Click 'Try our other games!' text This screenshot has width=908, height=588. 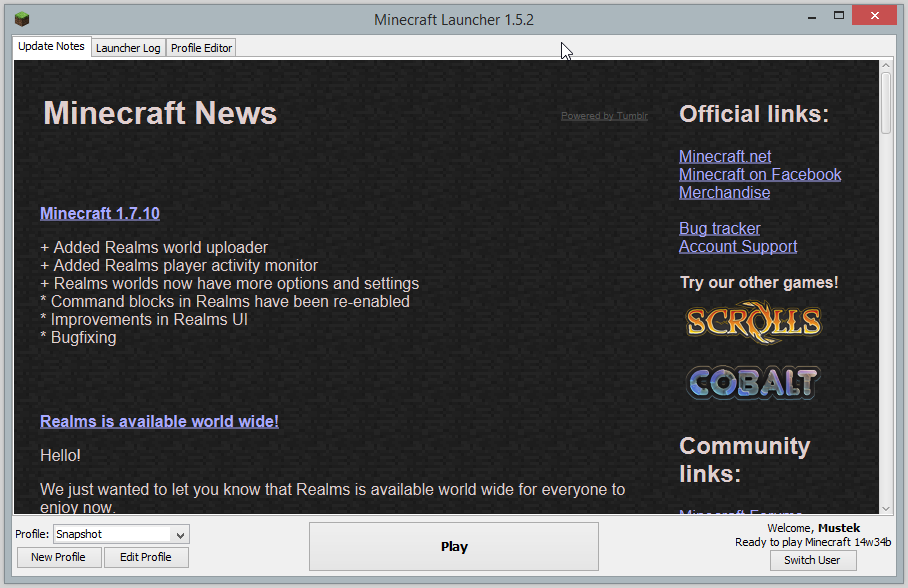click(759, 283)
